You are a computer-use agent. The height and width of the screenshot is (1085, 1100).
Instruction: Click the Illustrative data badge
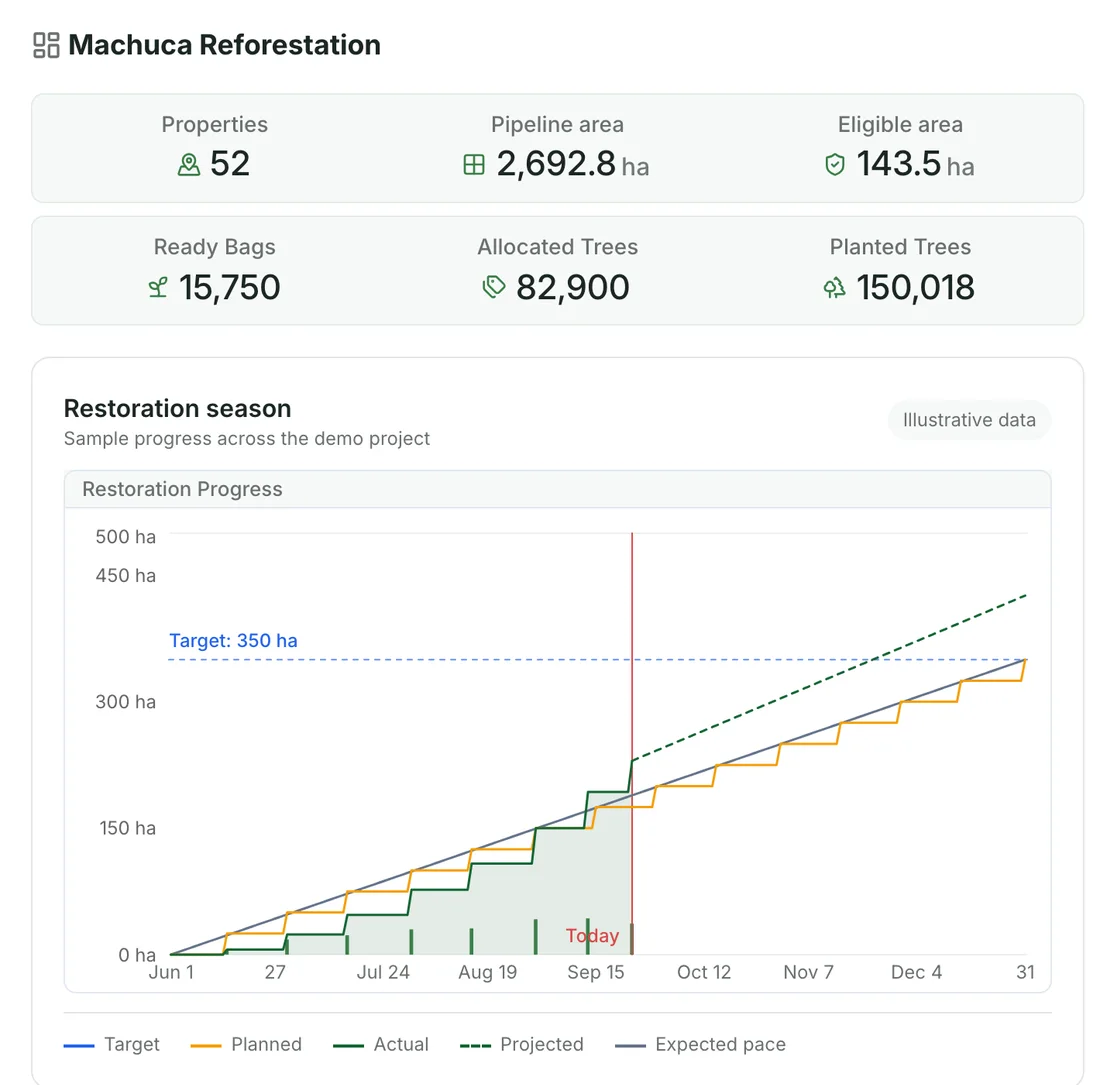point(969,420)
